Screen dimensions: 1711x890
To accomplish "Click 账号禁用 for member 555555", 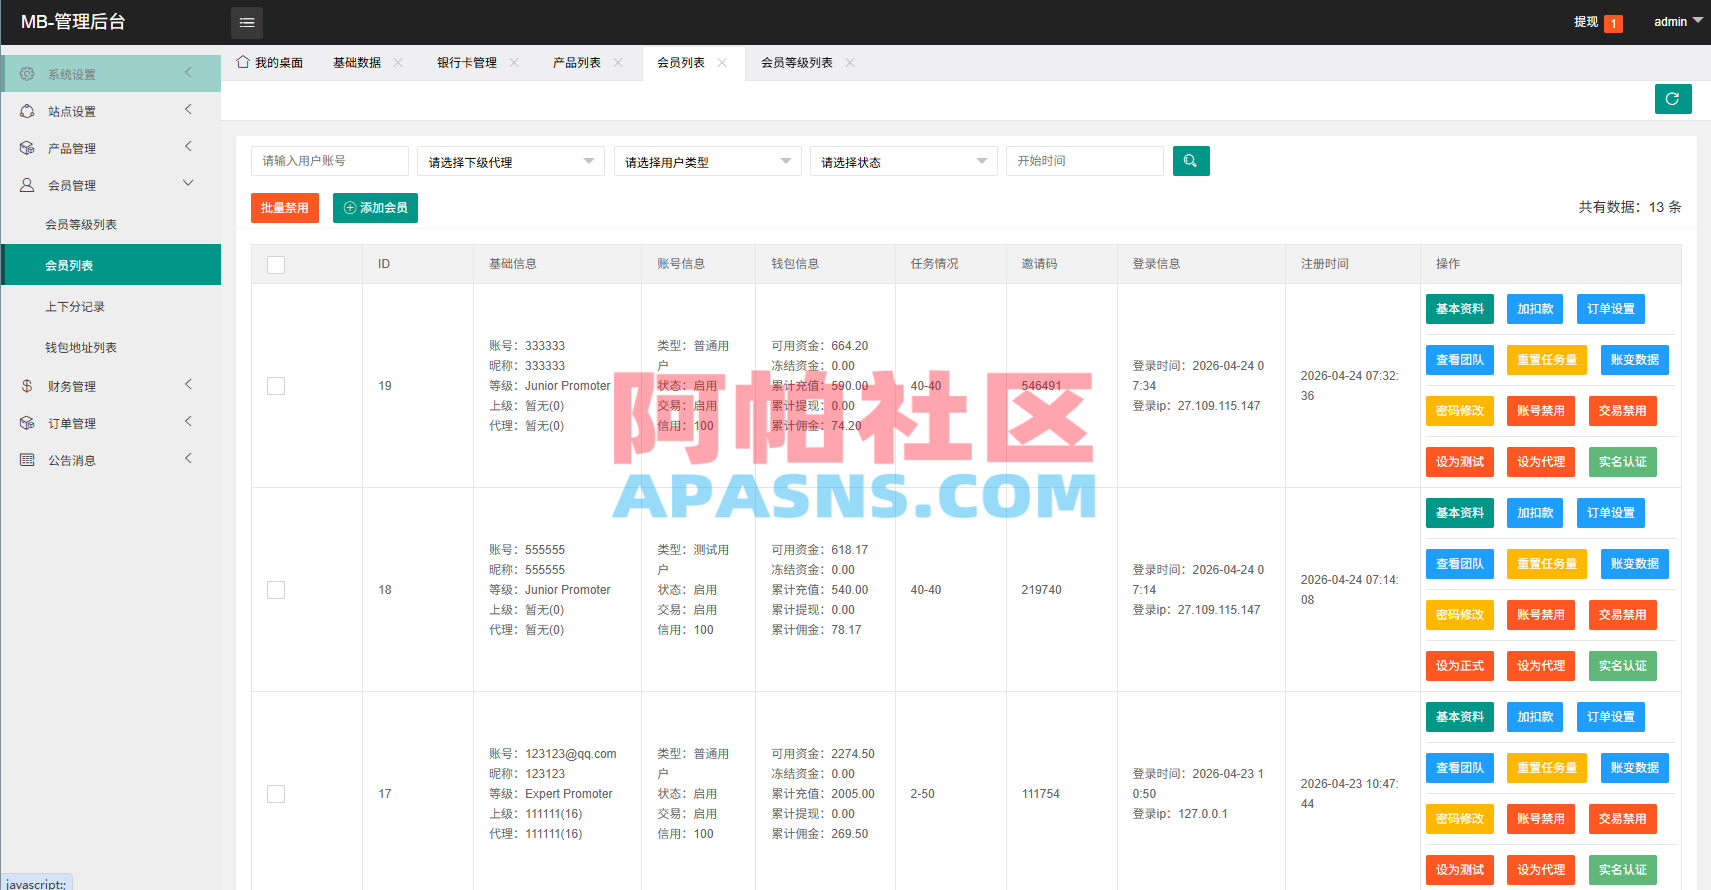I will (1541, 615).
